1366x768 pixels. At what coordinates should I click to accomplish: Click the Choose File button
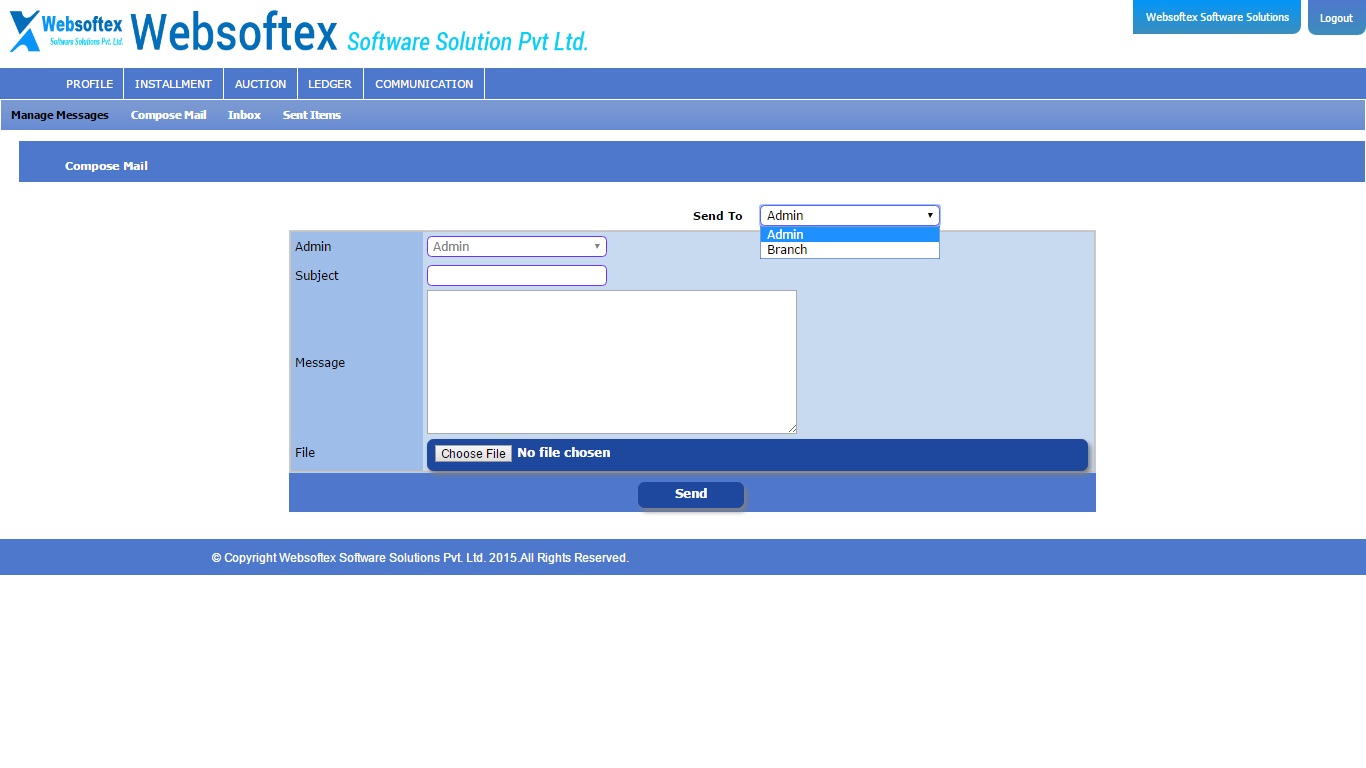(473, 453)
